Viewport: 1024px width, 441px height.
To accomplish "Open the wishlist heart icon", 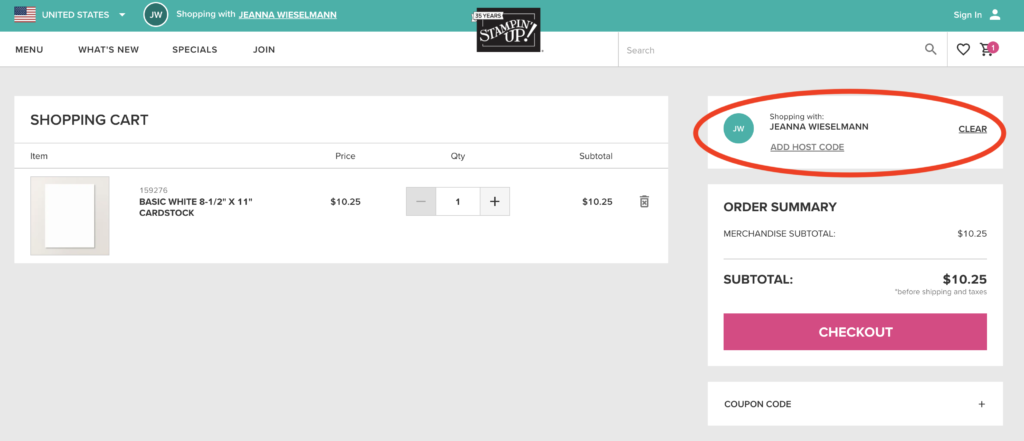I will 963,50.
